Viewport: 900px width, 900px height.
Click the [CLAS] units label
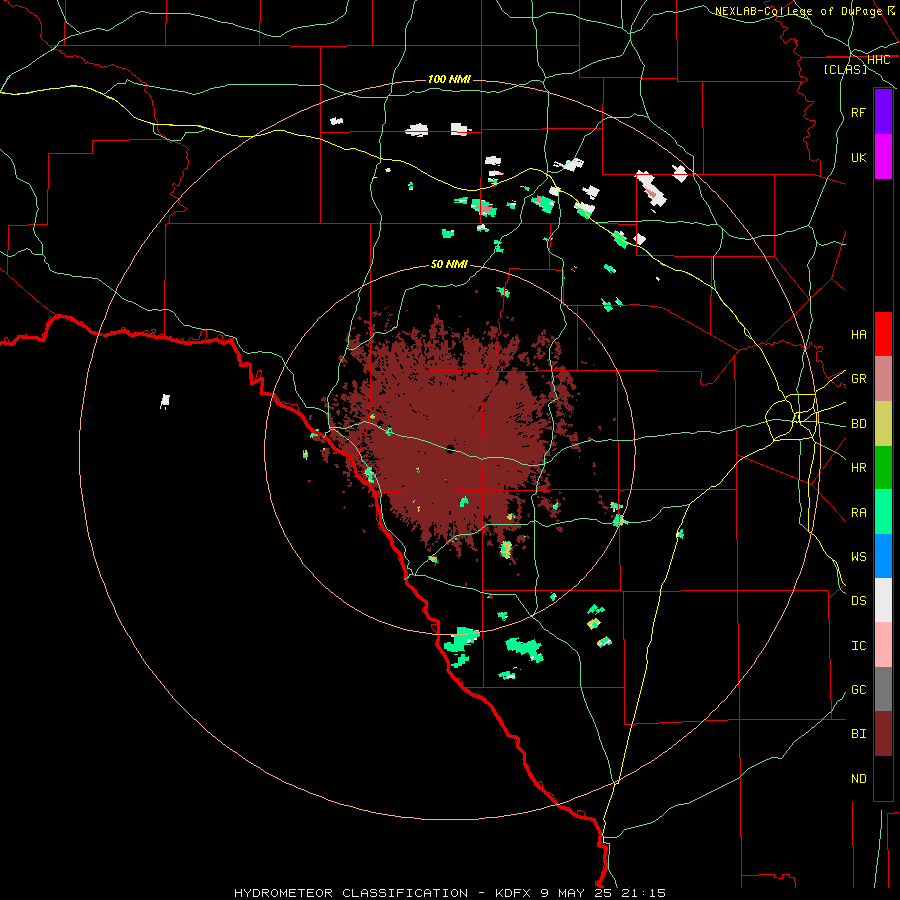click(845, 70)
